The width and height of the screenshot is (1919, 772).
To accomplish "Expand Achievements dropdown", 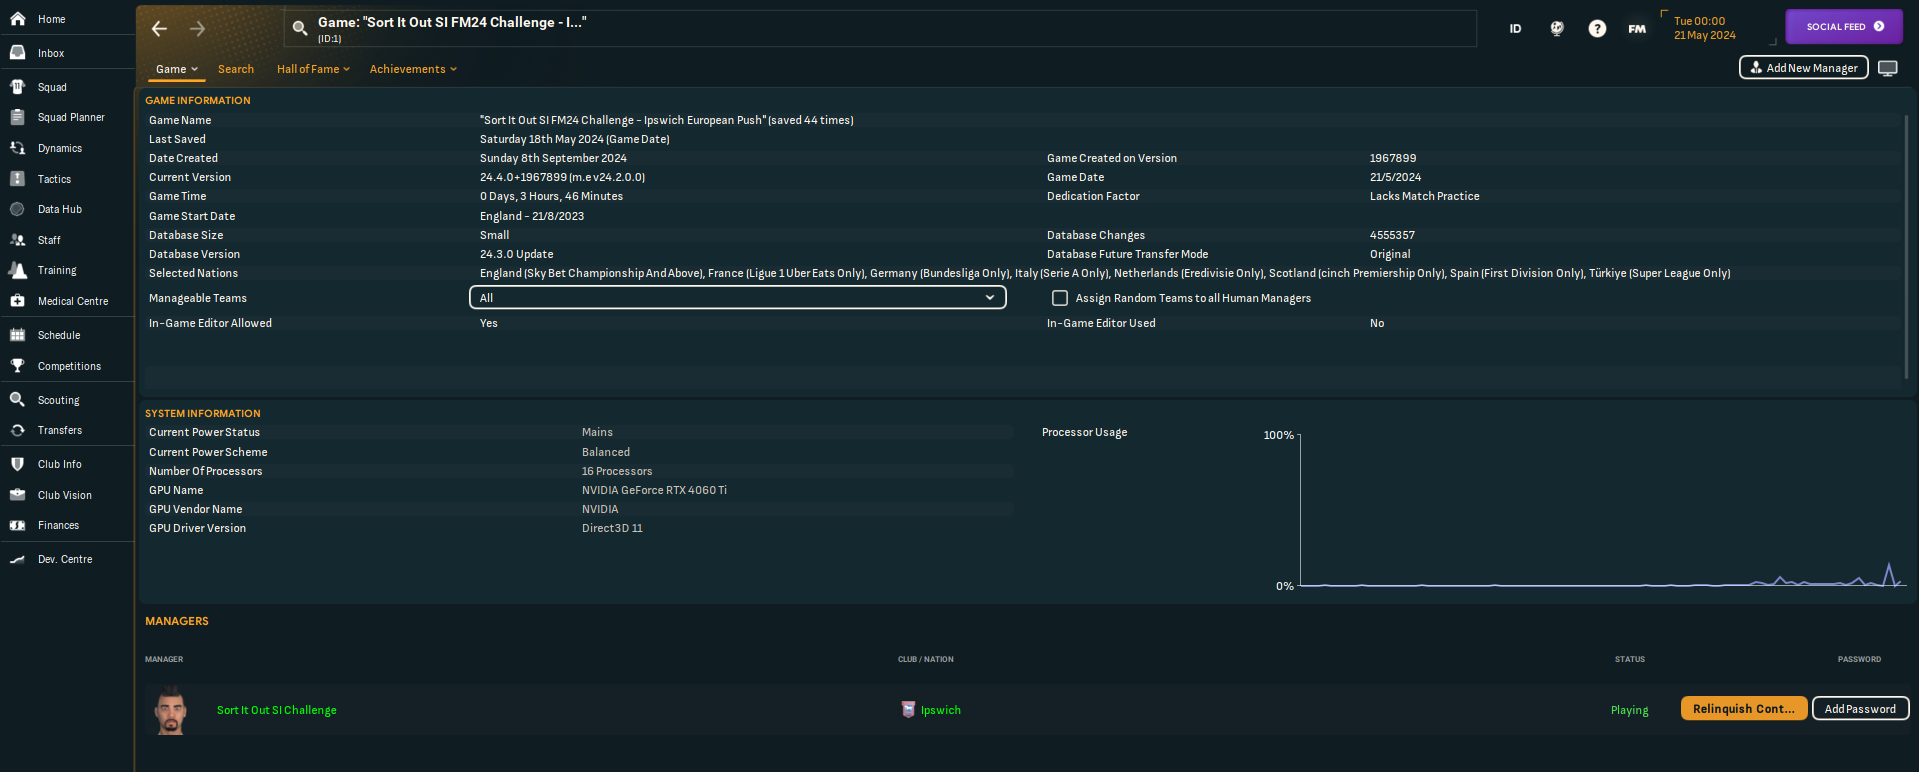I will 413,69.
